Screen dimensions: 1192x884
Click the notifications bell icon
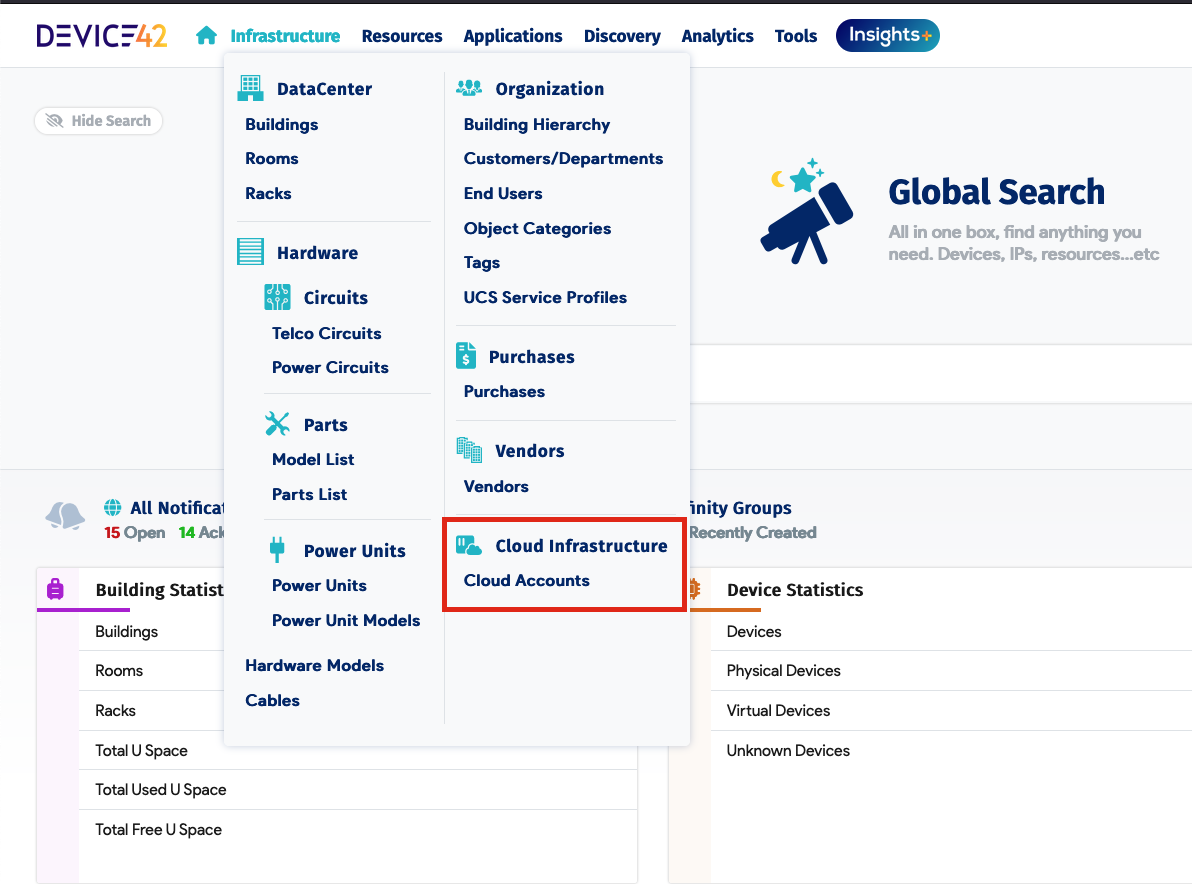click(x=65, y=515)
